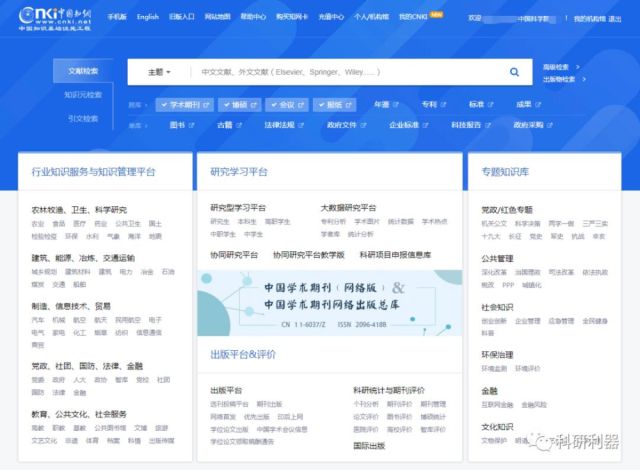Select the 图书 single-database option

177,125
